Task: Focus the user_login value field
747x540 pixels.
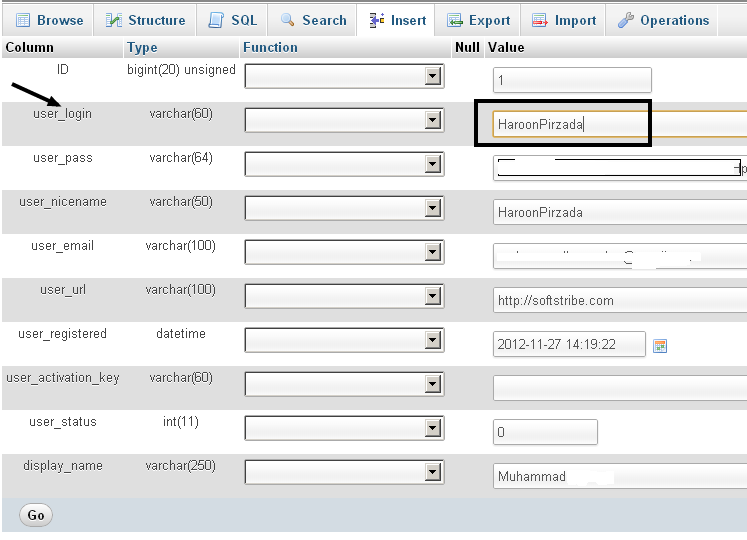Action: click(x=620, y=124)
